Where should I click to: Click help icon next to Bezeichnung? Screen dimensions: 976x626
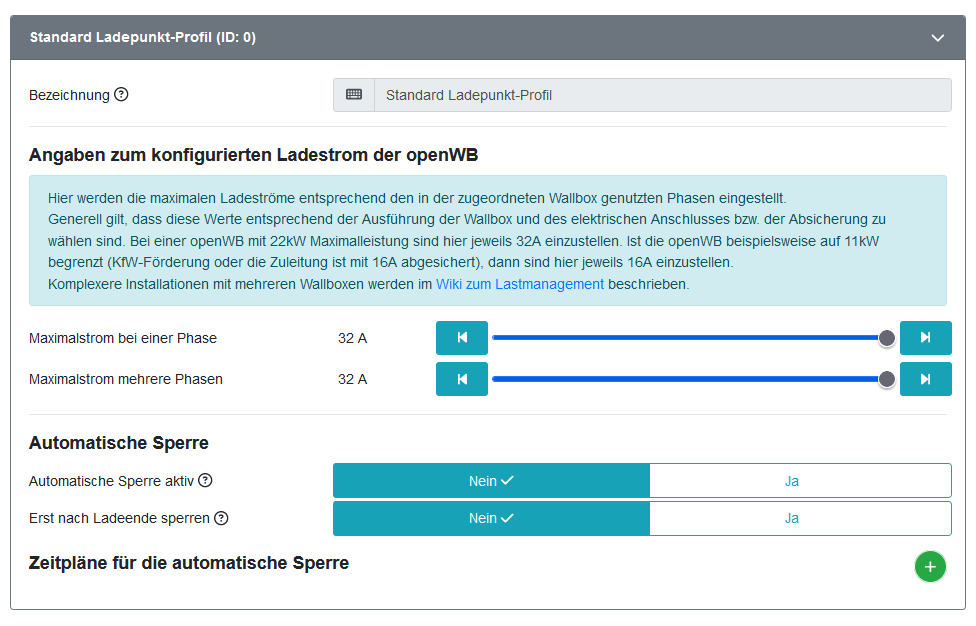click(121, 95)
